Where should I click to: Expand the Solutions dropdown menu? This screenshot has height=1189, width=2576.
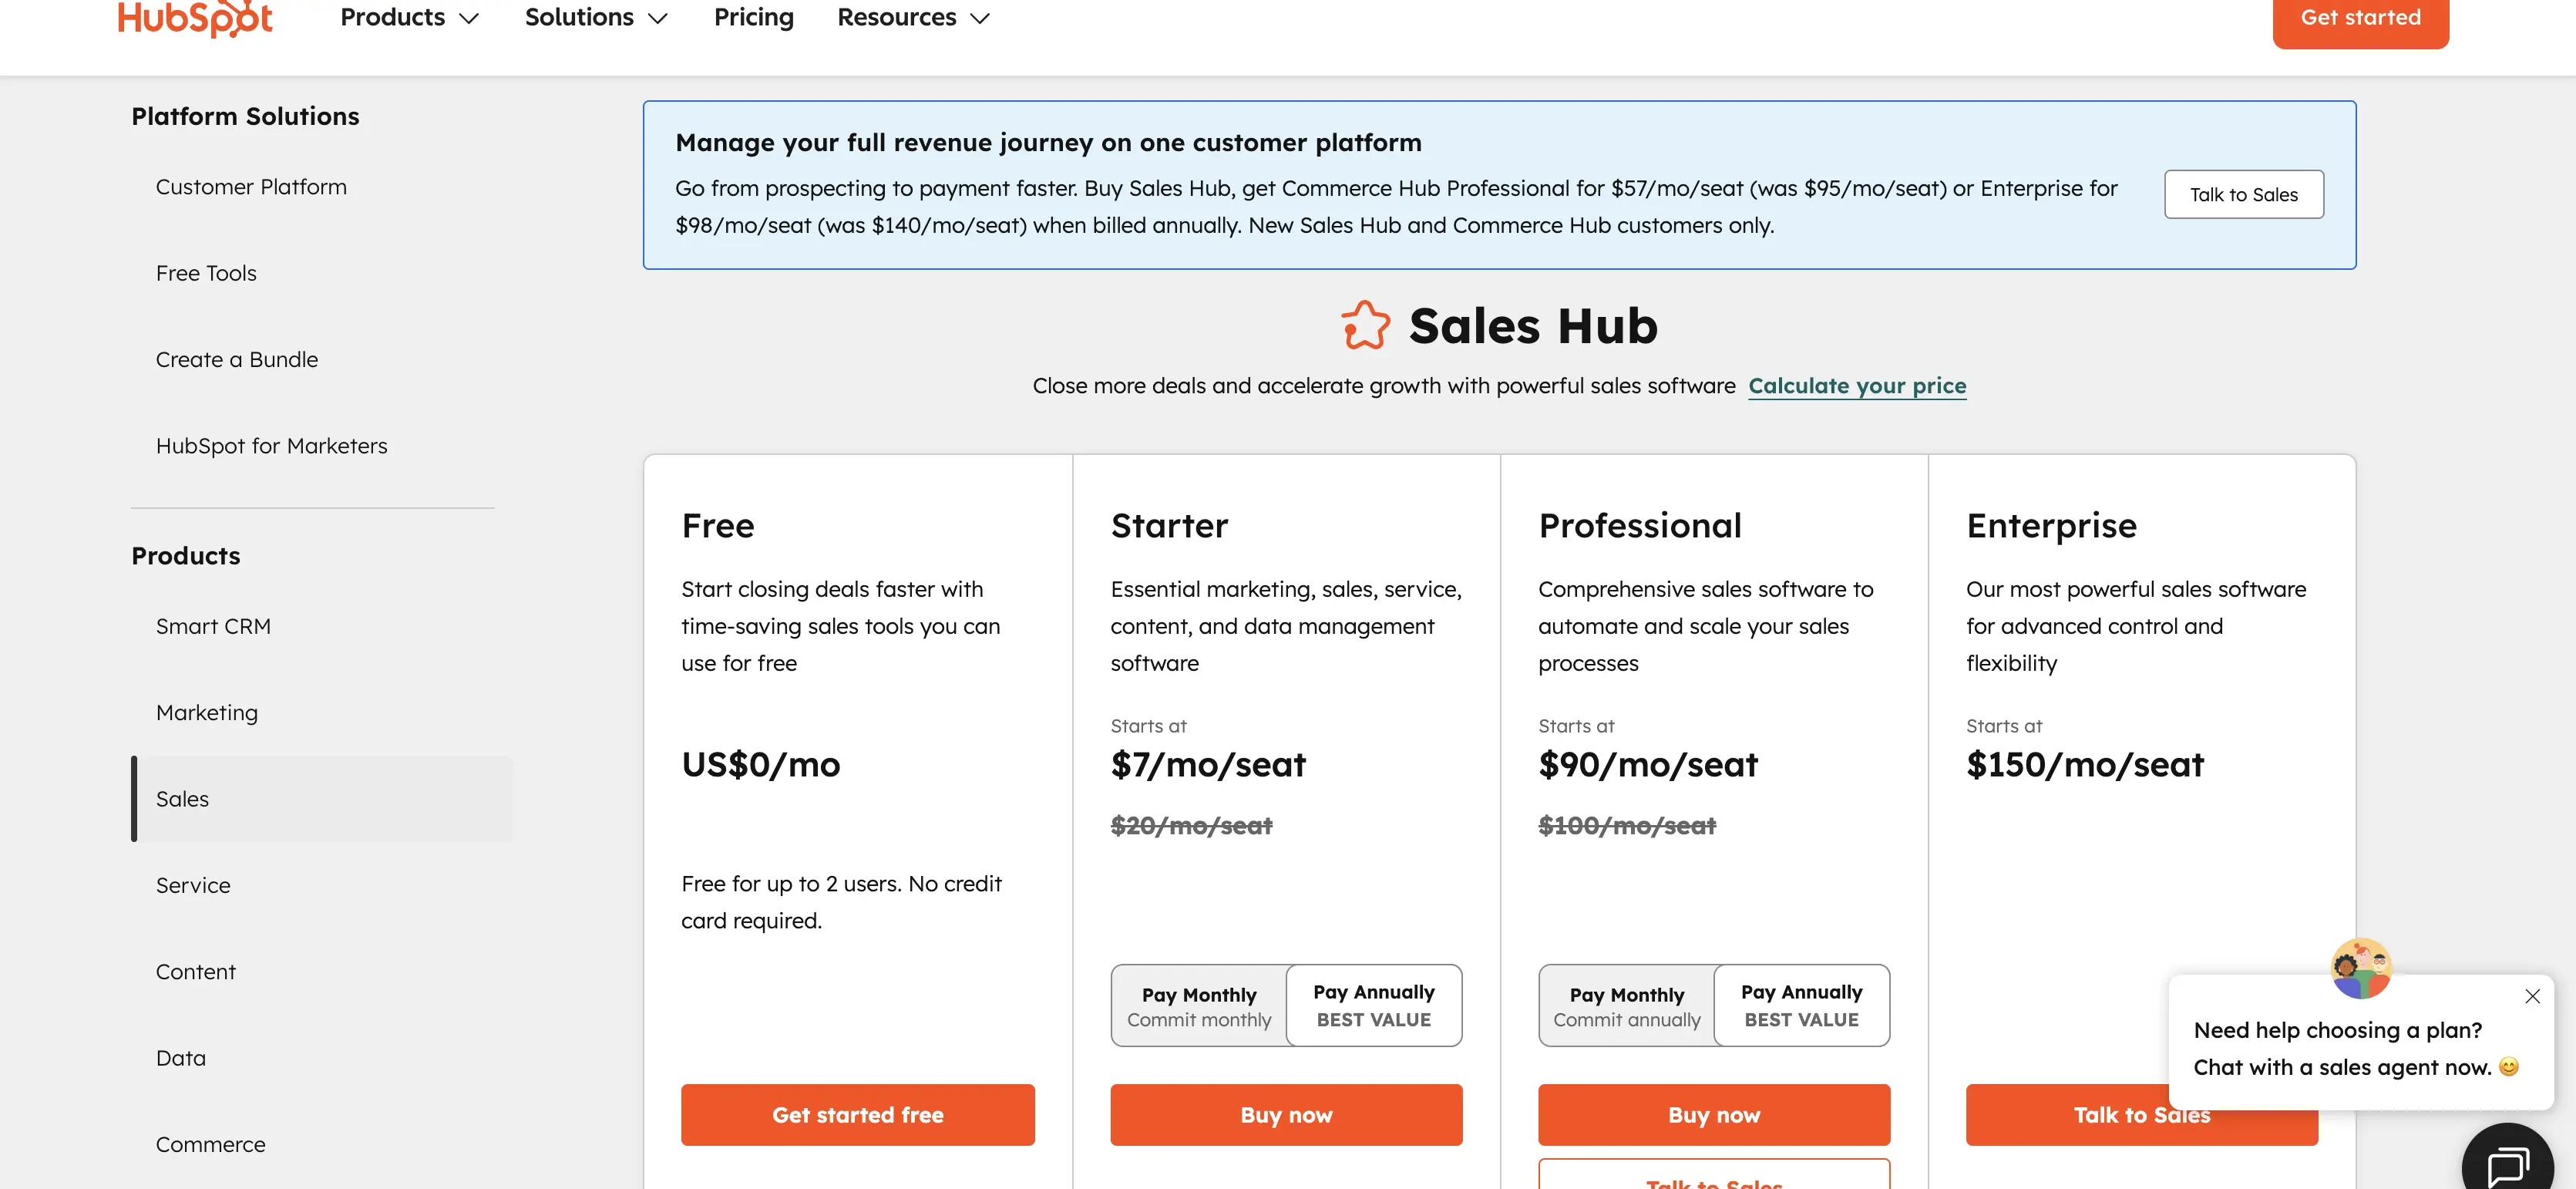596,18
